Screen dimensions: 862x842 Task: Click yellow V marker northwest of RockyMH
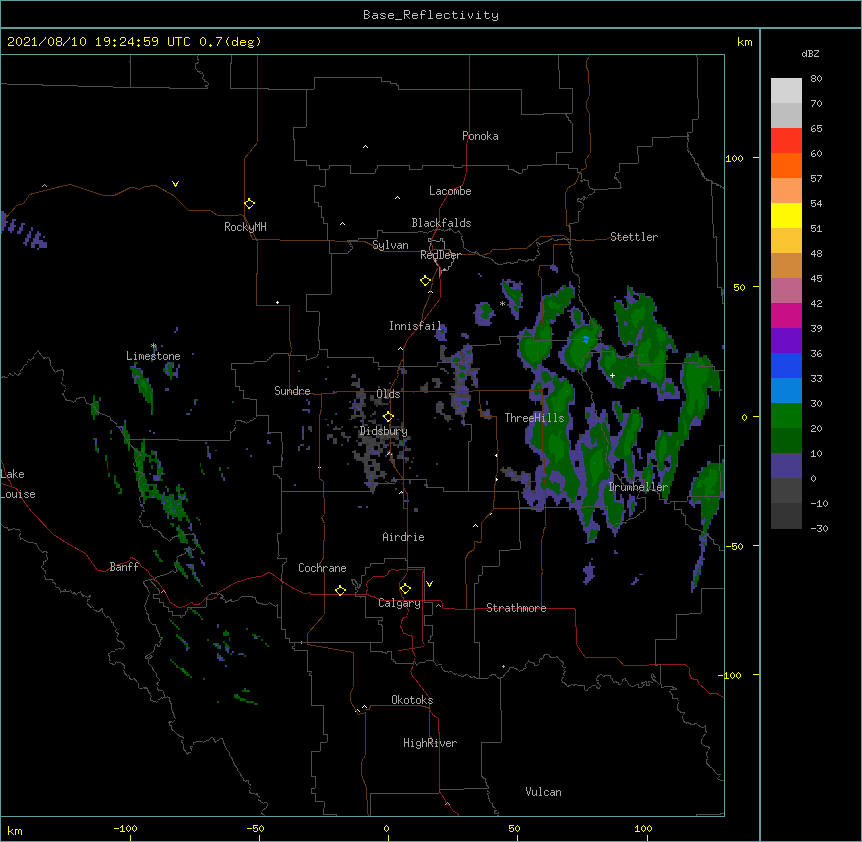click(175, 184)
